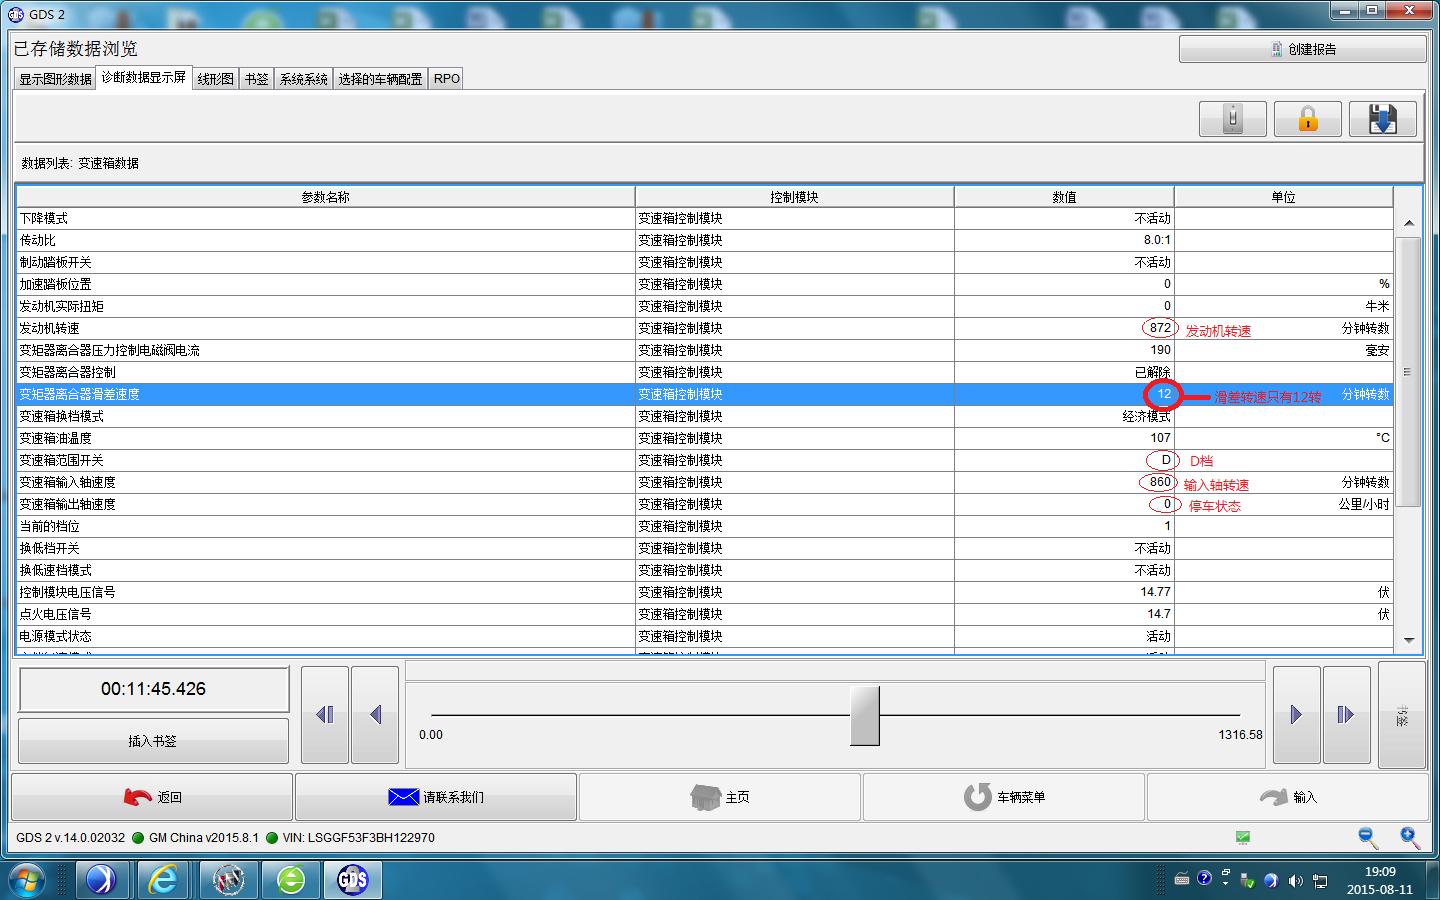This screenshot has height=900, width=1440.
Task: Click the table scroll up arrow
Action: pyautogui.click(x=1408, y=223)
